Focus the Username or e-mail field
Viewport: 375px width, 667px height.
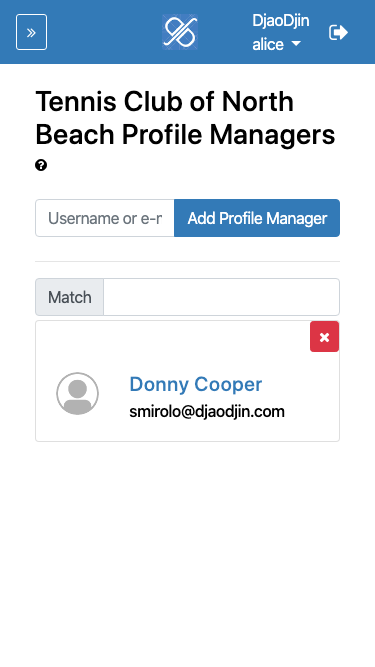(105, 218)
